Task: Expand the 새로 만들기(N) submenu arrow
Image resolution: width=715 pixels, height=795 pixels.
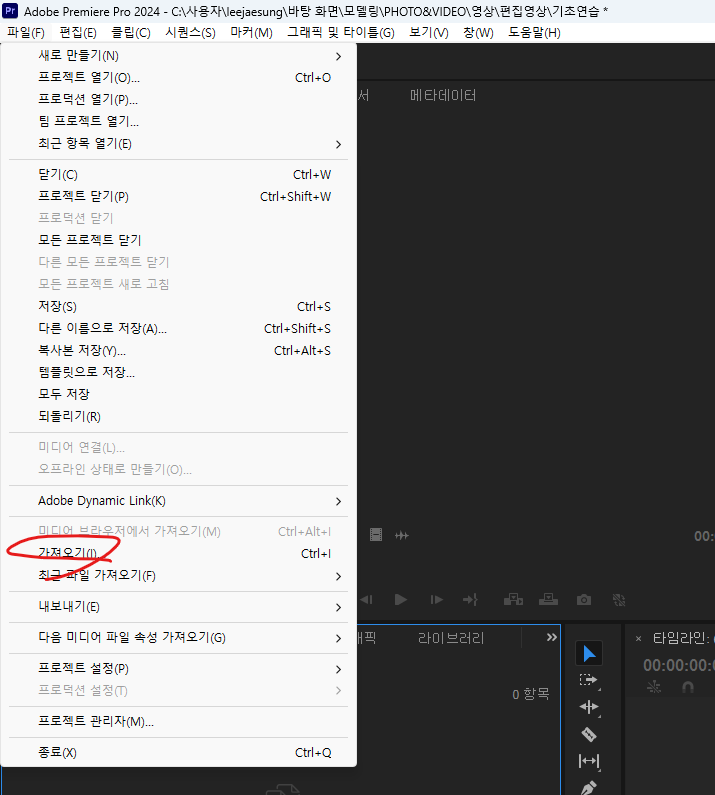Action: [x=338, y=56]
